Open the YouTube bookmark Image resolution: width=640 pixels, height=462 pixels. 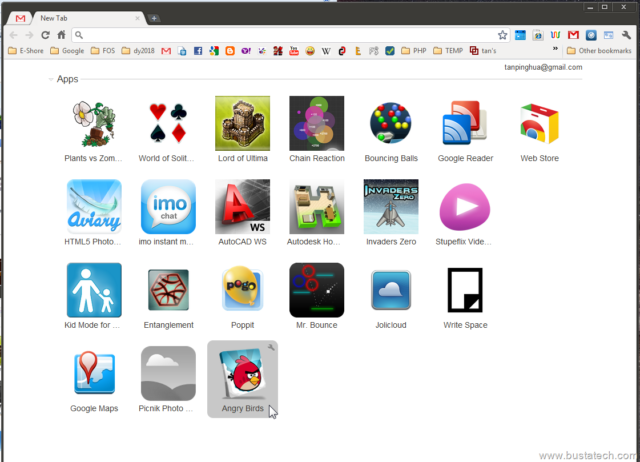[x=293, y=51]
